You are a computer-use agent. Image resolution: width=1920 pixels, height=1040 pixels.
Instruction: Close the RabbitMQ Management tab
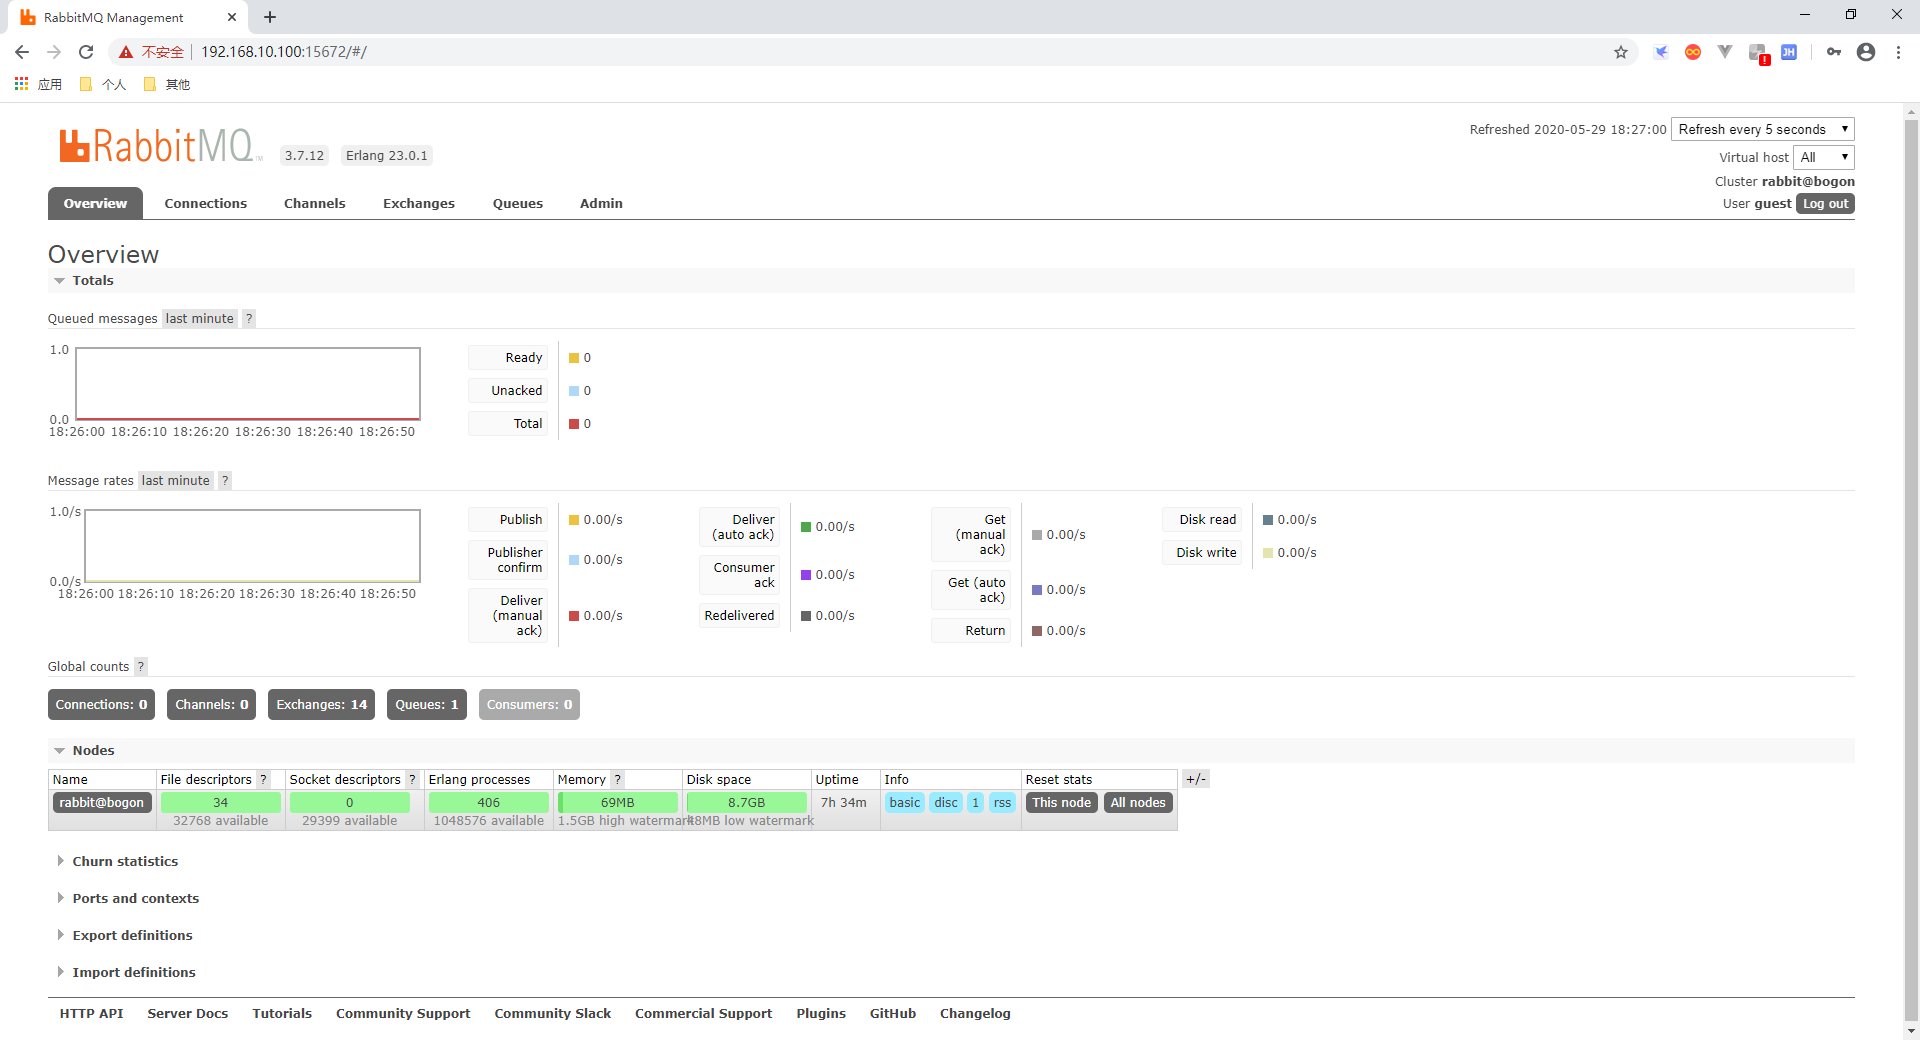pos(232,17)
